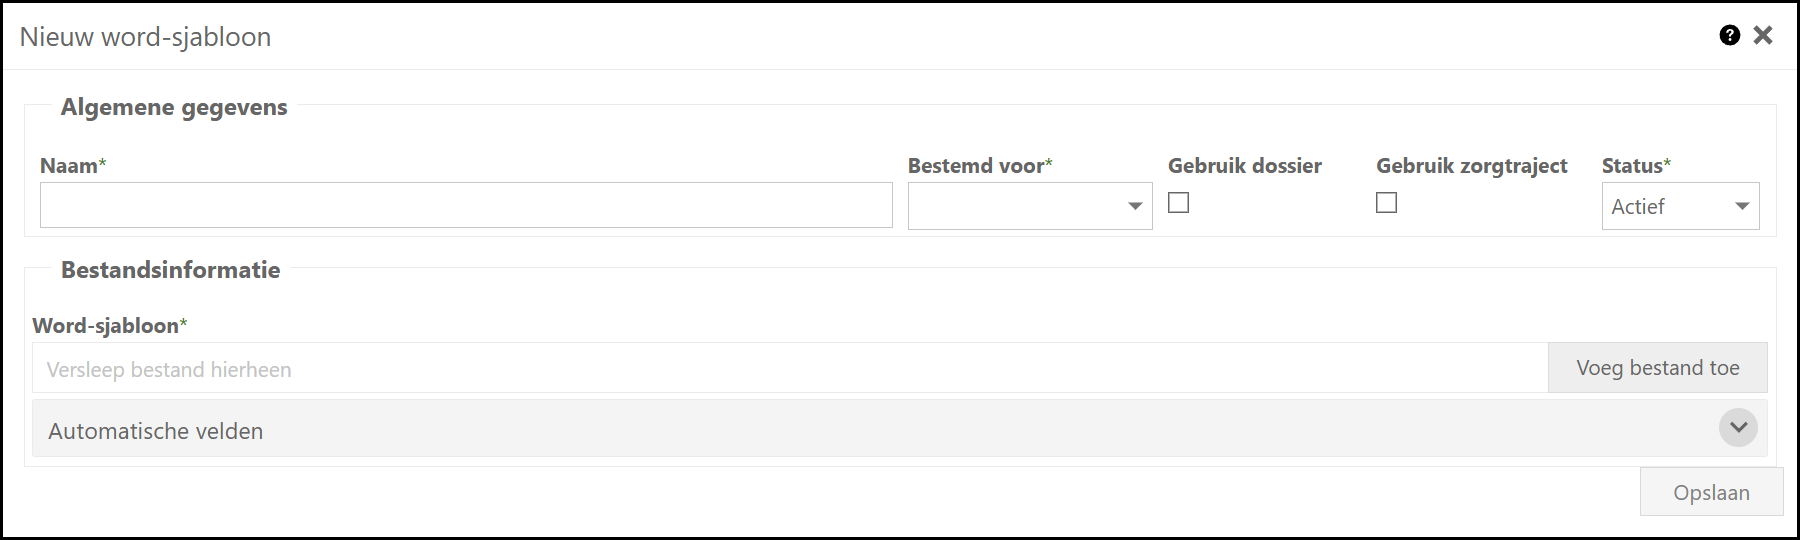Screen dimensions: 1800x540
Task: Click the Status dropdown arrow icon
Action: (1742, 206)
